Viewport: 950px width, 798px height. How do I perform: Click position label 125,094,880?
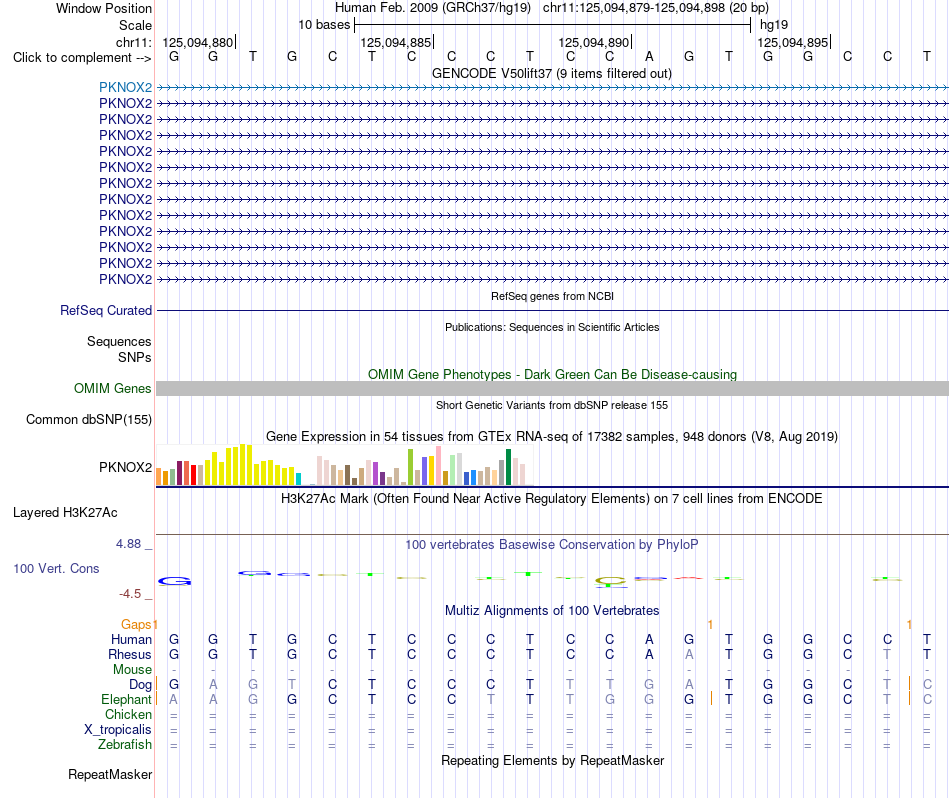[198, 42]
